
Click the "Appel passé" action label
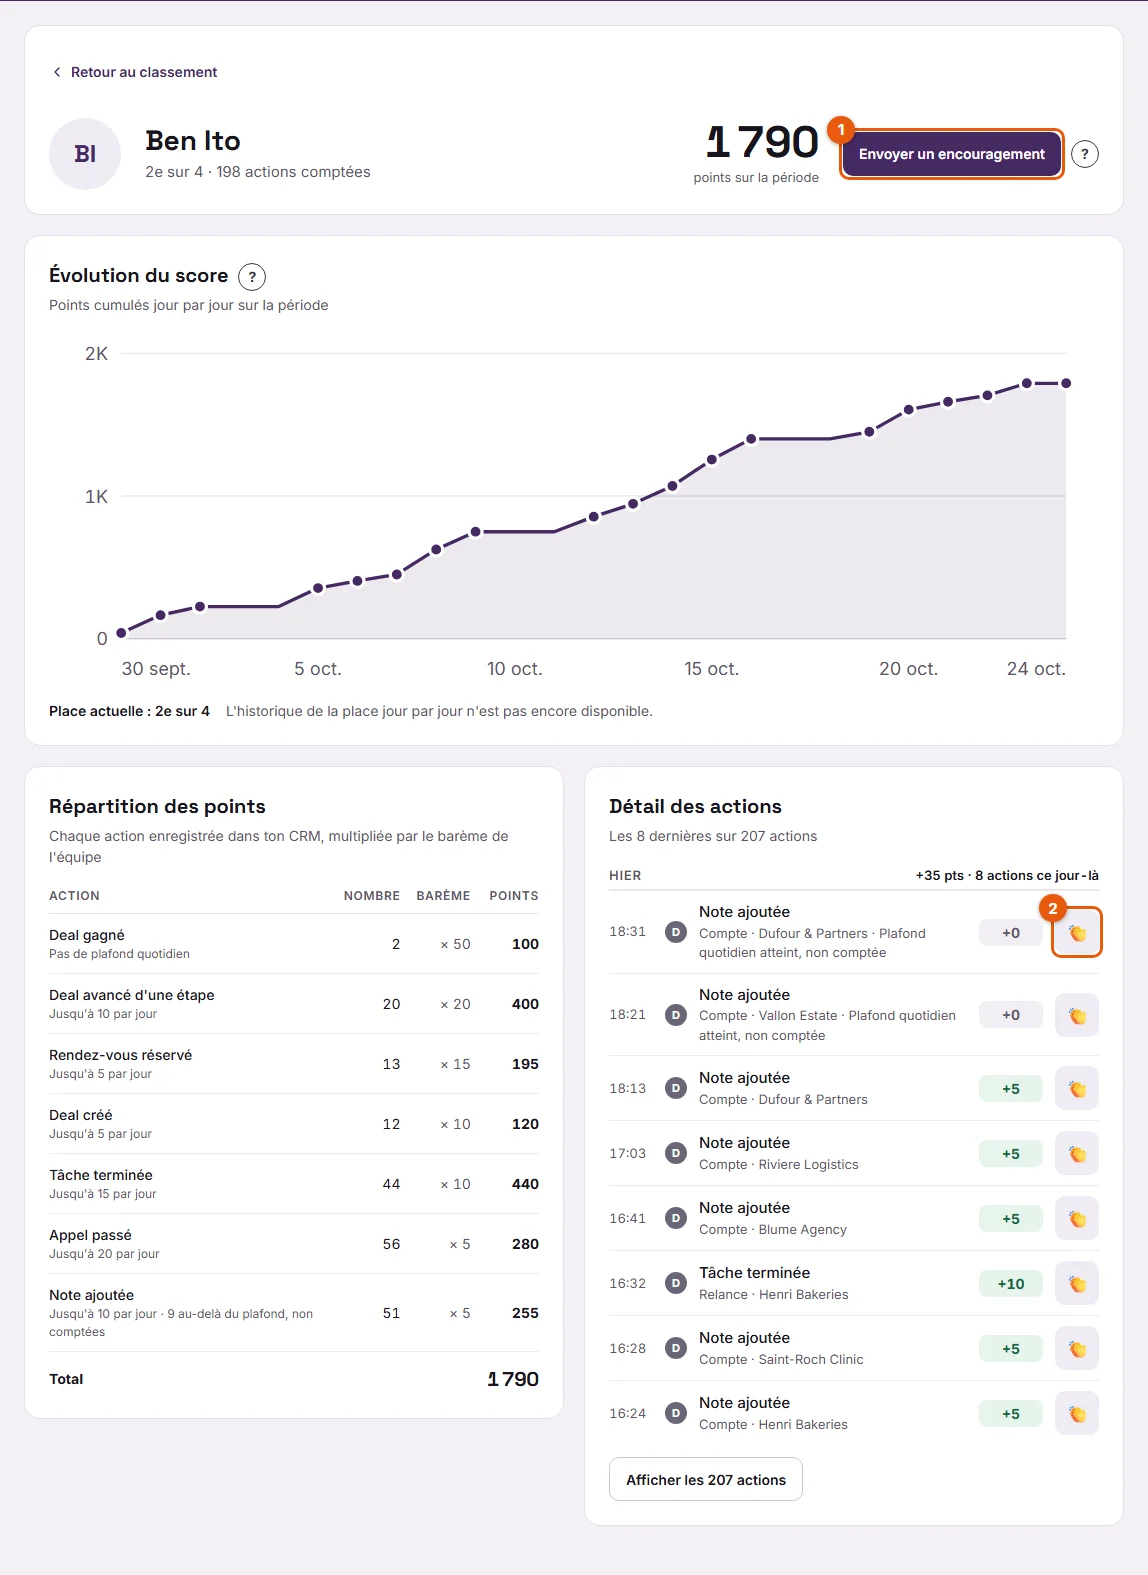[91, 1235]
